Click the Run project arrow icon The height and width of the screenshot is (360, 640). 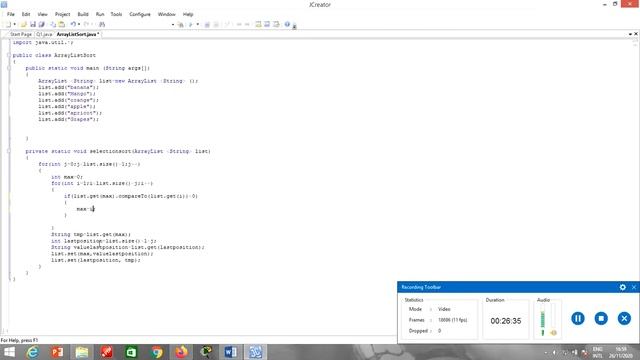(x=191, y=24)
